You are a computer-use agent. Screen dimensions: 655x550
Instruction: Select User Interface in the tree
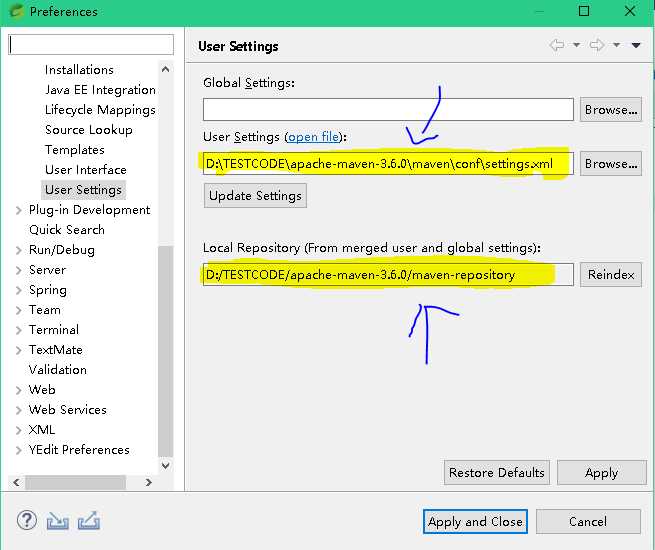pos(86,170)
